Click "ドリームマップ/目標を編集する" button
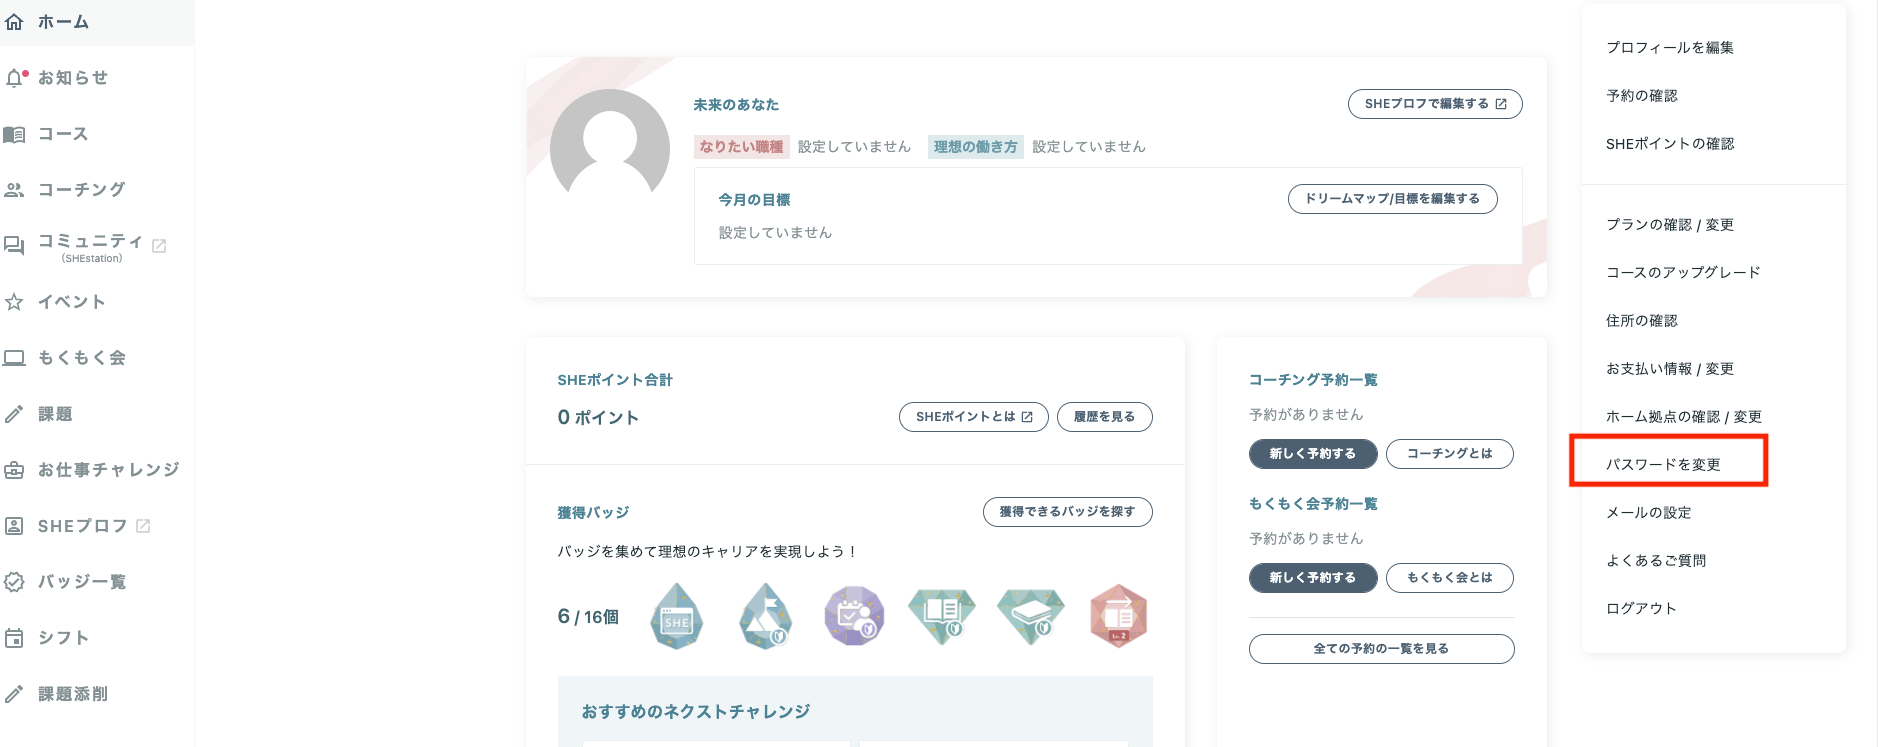 1392,199
